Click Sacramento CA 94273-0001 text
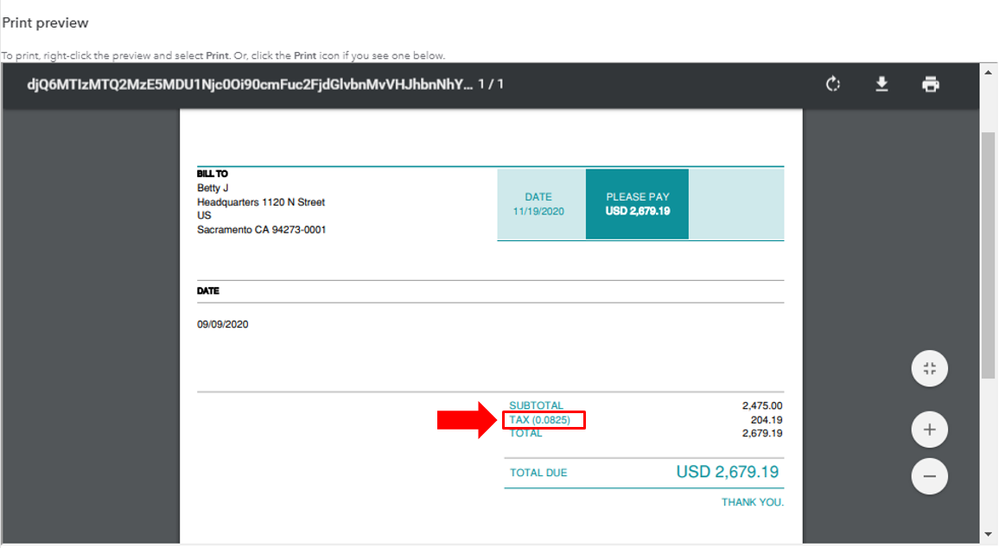 point(261,229)
